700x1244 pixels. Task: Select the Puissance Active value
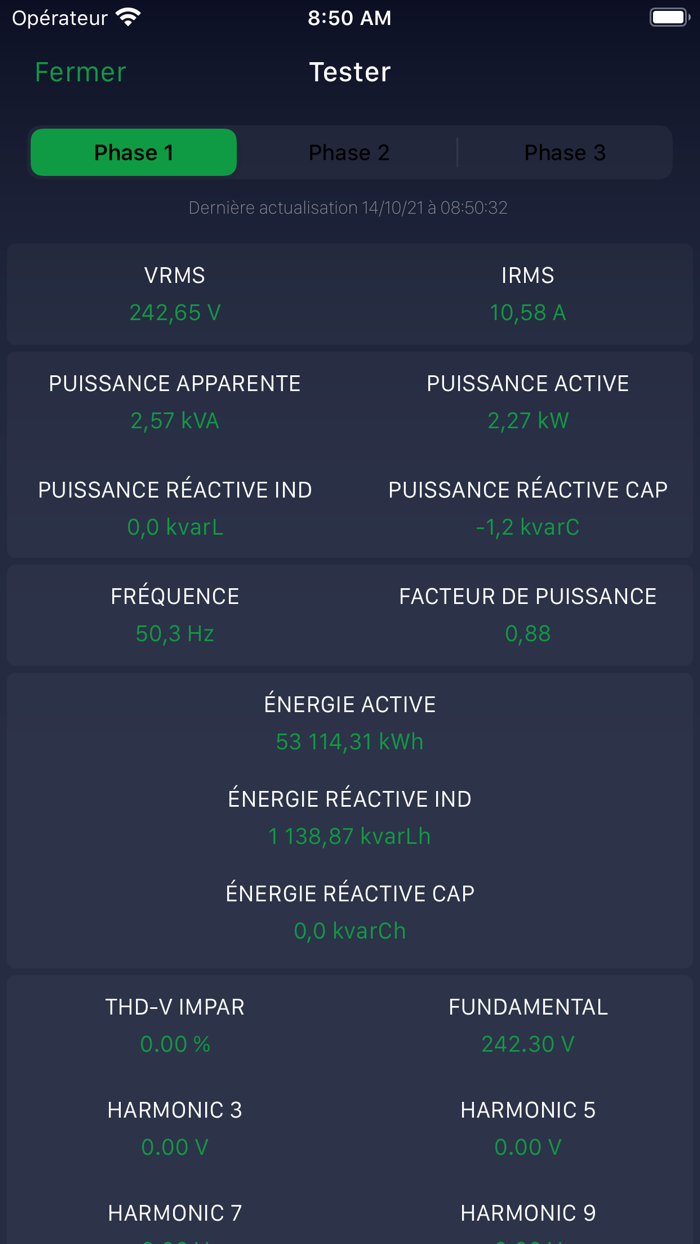click(x=527, y=421)
